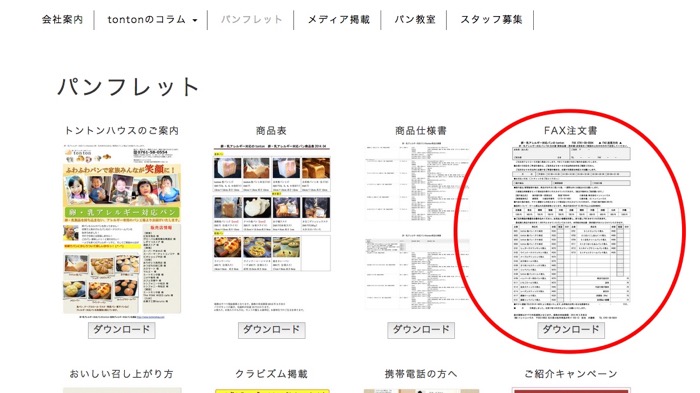
Task: Go to メディア掲載 page
Action: tap(339, 20)
